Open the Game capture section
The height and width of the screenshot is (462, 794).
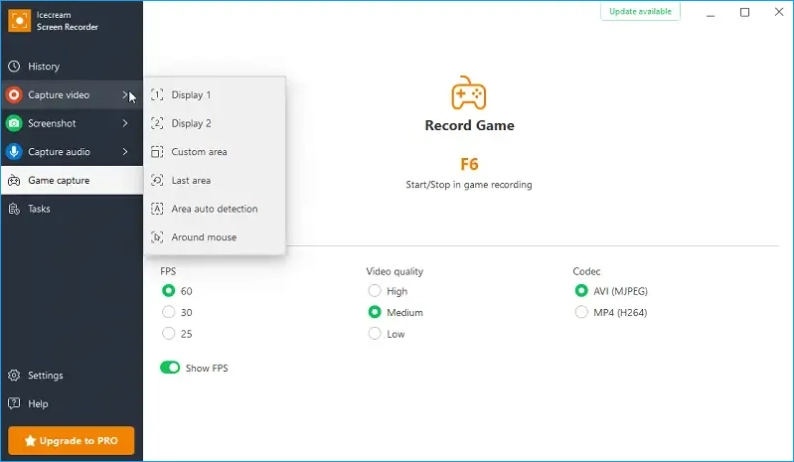[72, 180]
